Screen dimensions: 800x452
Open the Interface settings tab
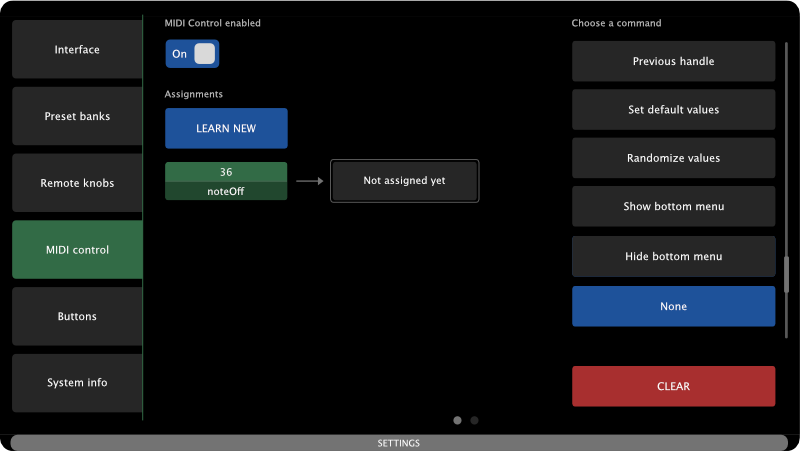pos(77,49)
